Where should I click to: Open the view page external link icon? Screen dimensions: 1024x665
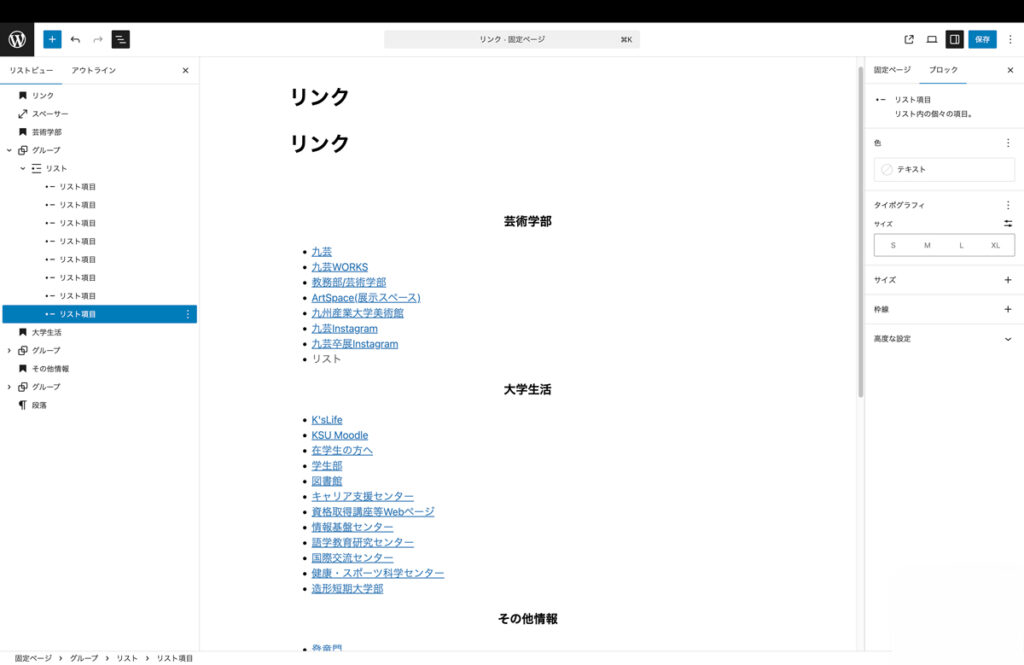[909, 39]
